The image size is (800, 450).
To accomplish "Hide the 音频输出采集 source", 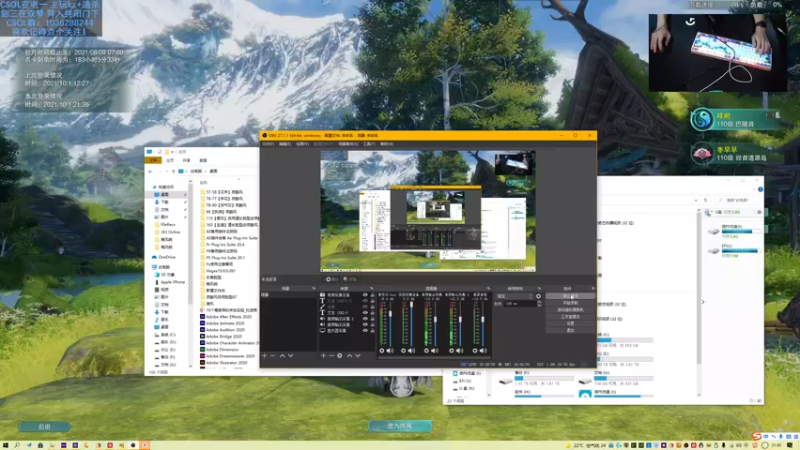I will pyautogui.click(x=365, y=324).
